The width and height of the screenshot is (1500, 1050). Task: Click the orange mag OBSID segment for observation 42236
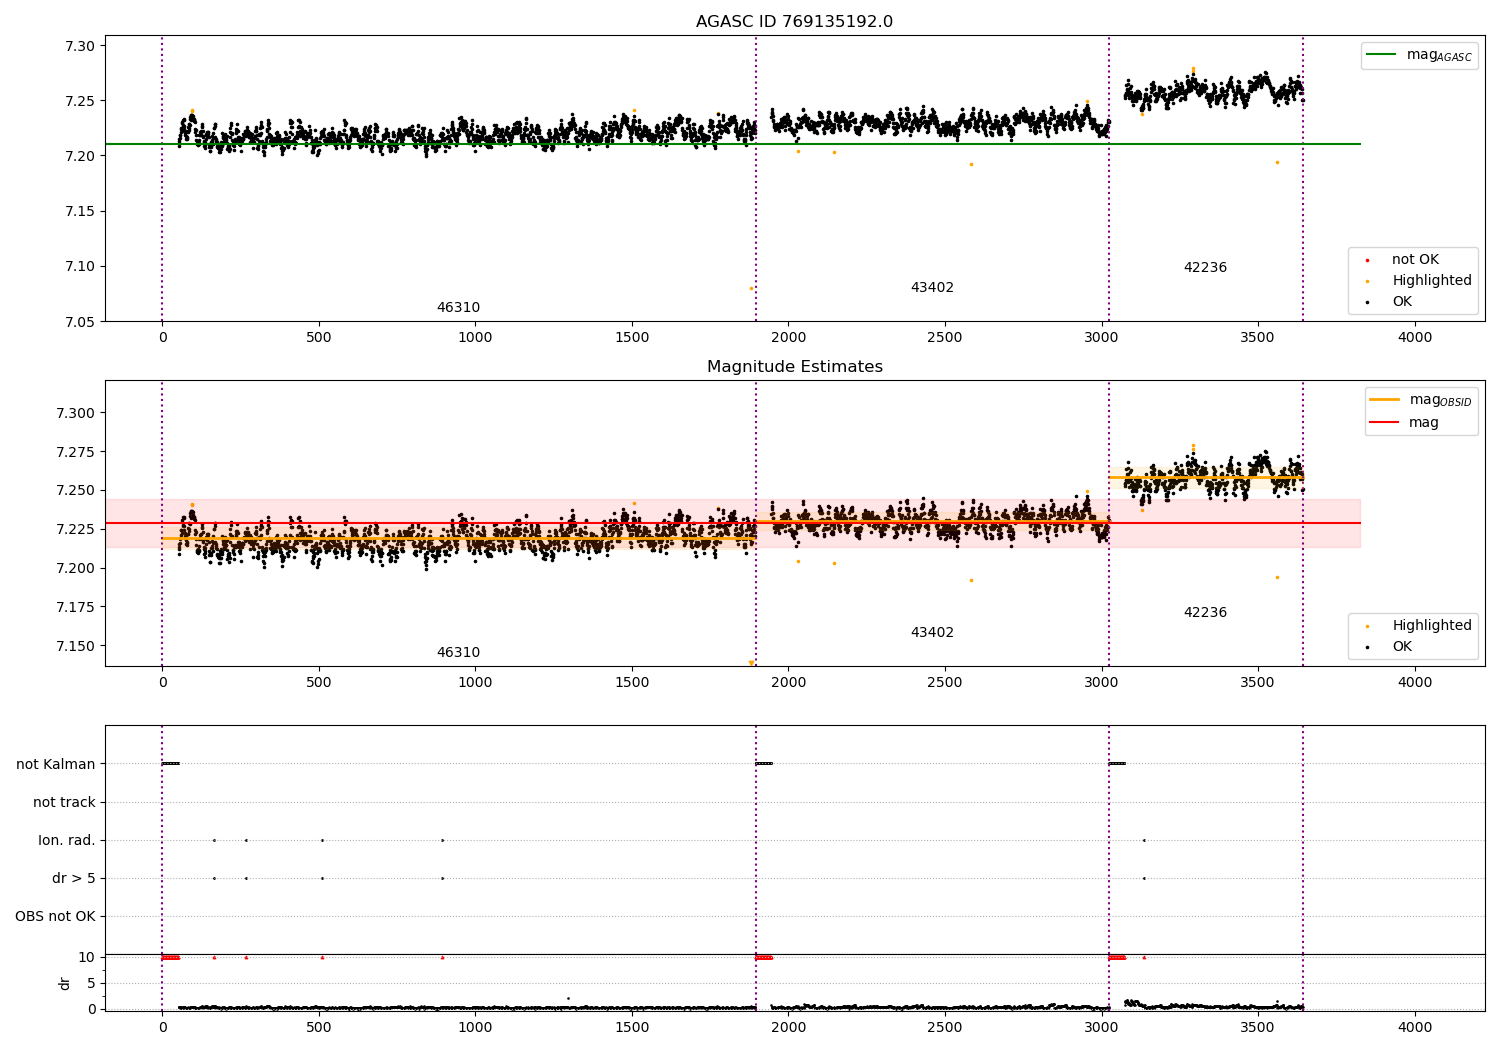coord(1206,477)
